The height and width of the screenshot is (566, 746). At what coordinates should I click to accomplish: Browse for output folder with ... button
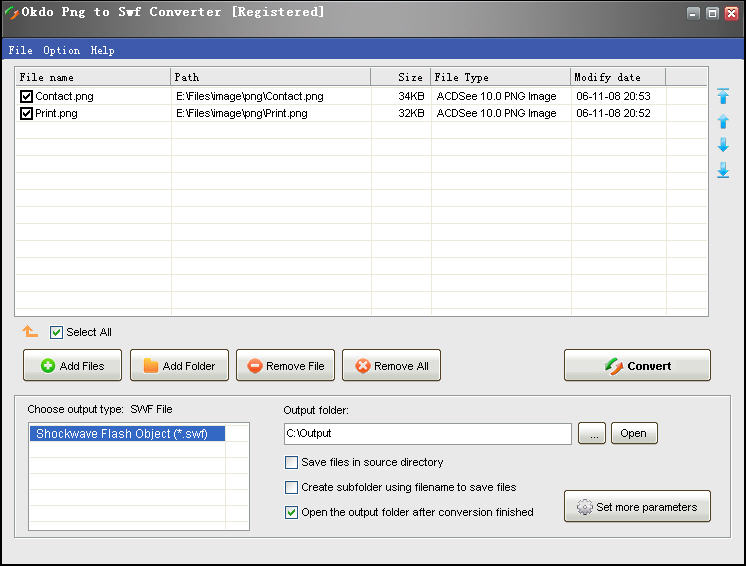click(592, 433)
